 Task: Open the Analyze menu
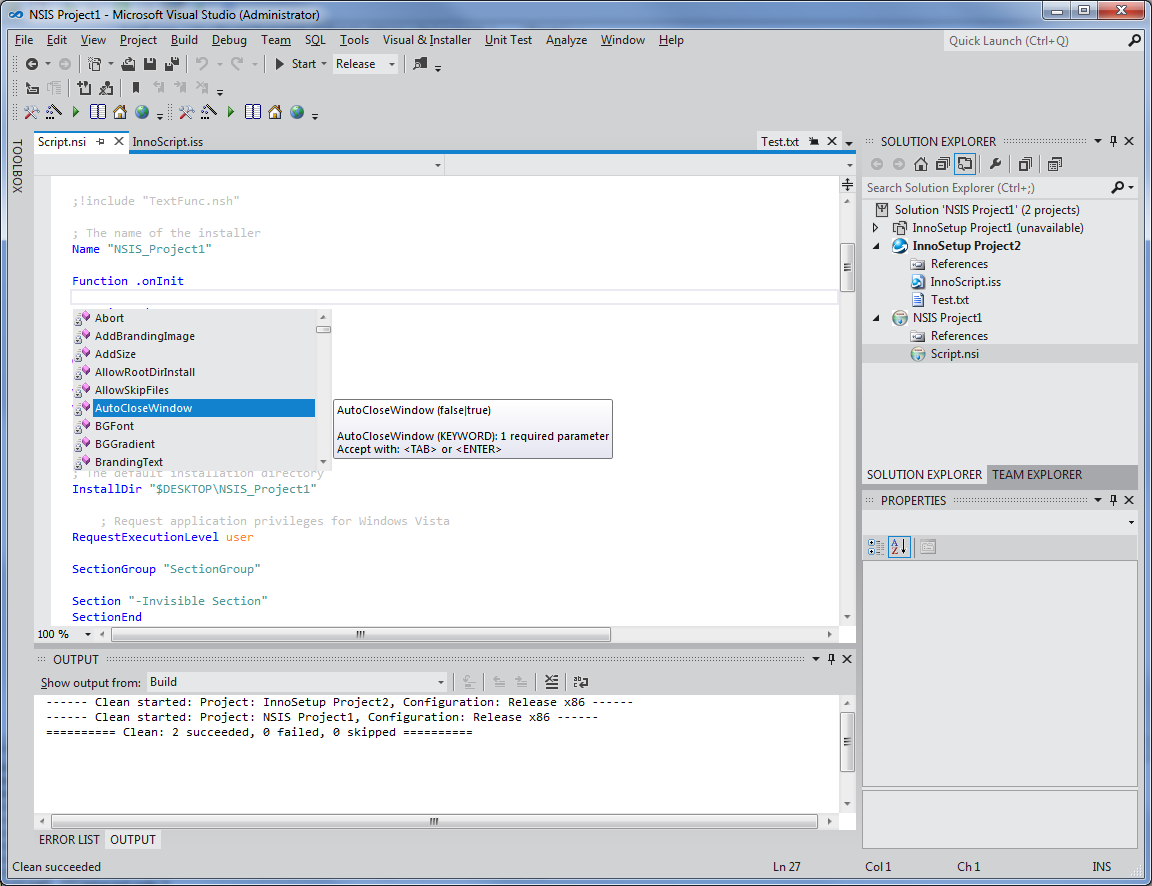point(566,40)
